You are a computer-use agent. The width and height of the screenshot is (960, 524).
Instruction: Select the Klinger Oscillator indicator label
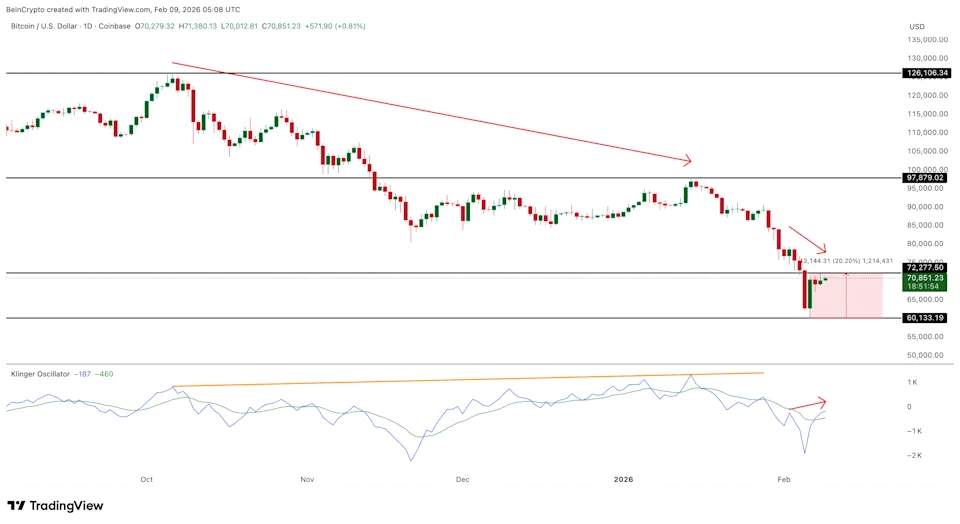tap(40, 374)
